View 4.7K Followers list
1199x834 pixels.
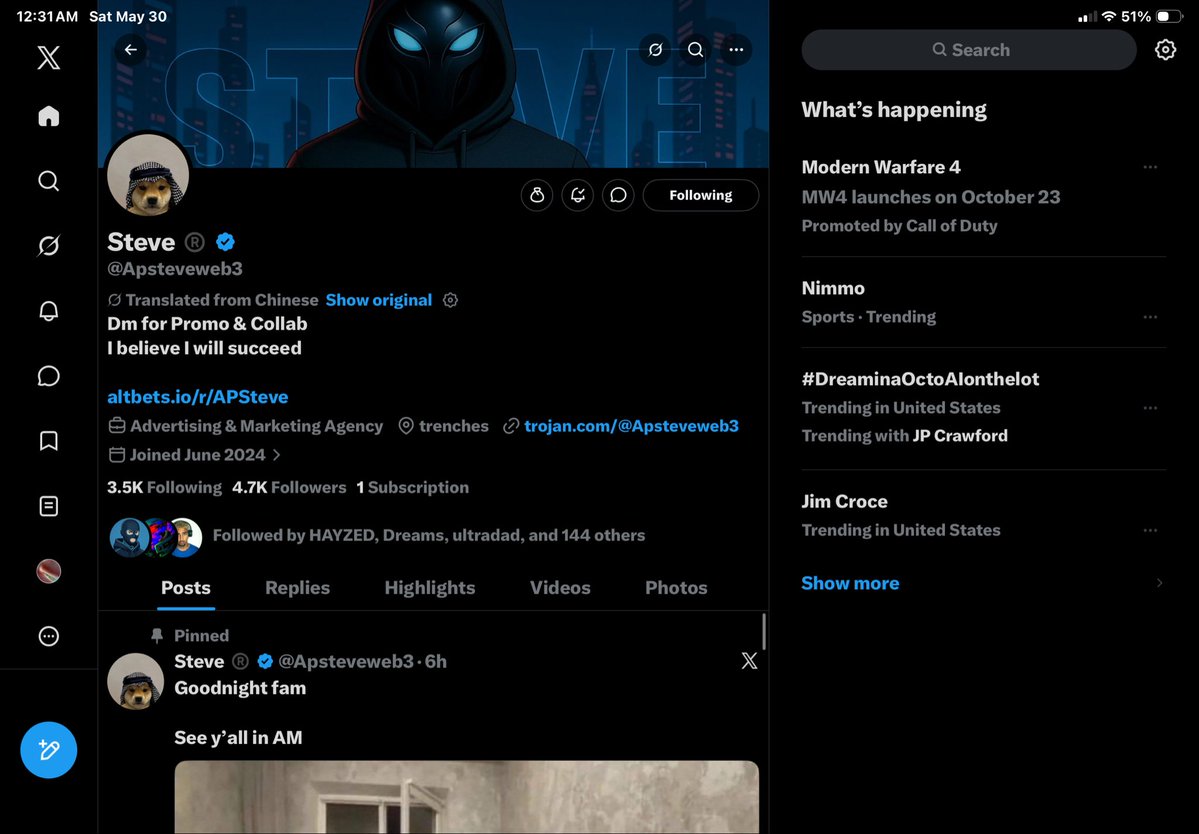click(x=289, y=487)
